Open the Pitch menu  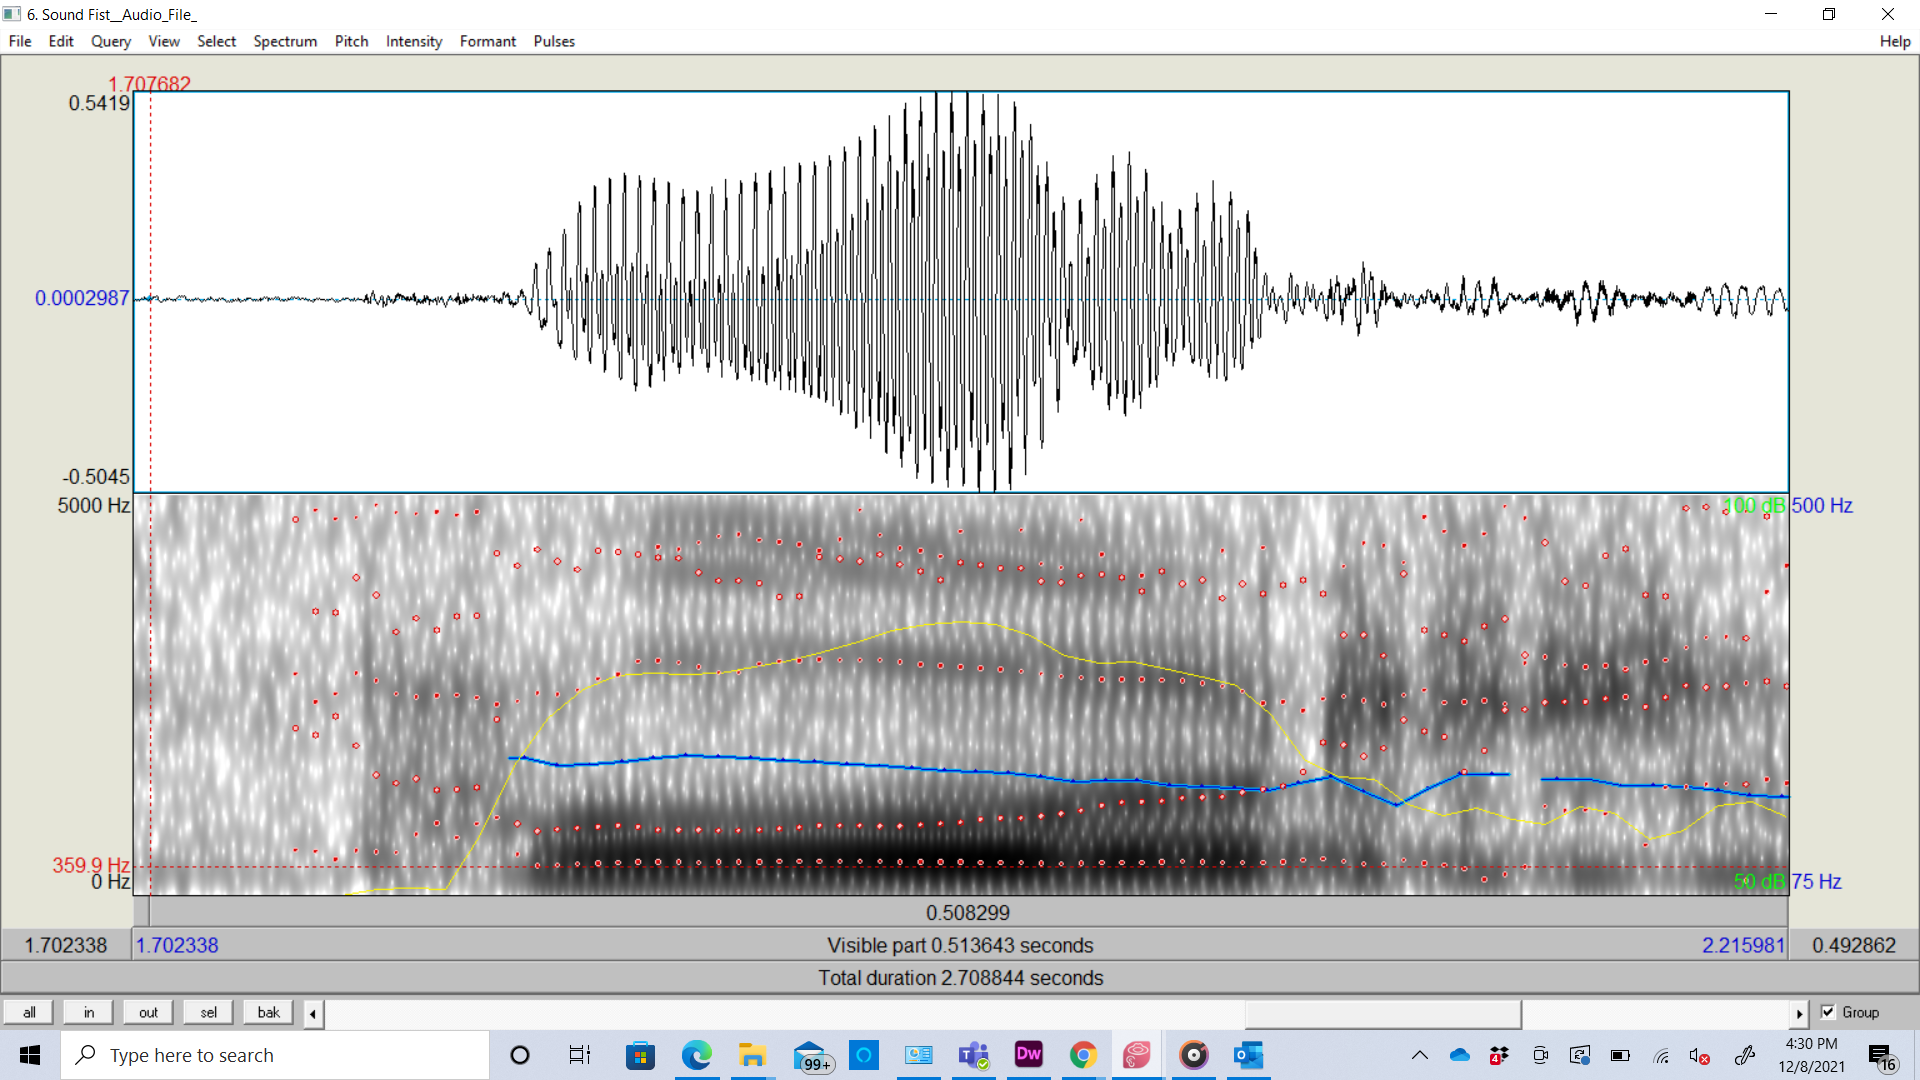pyautogui.click(x=351, y=41)
